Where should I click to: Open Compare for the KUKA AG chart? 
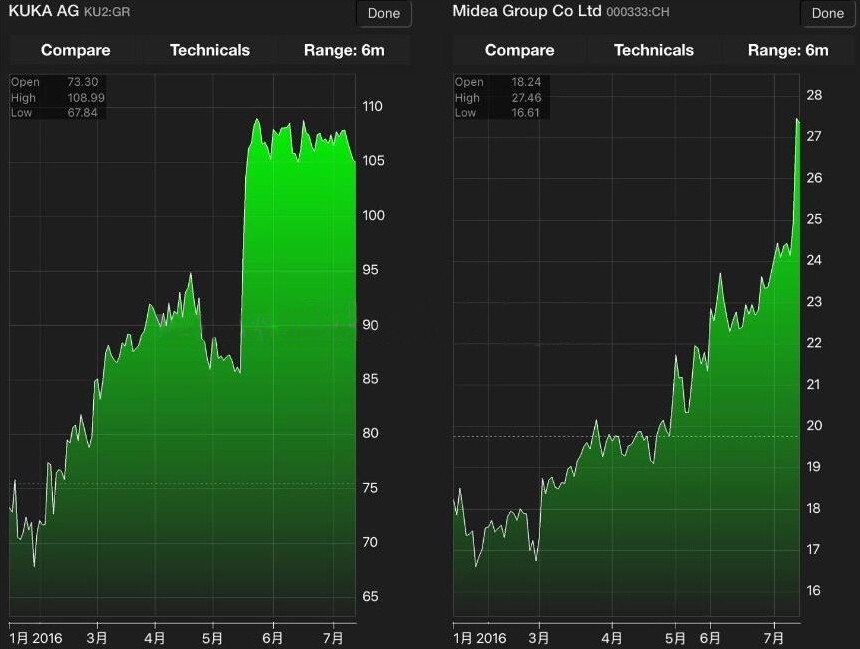point(76,50)
